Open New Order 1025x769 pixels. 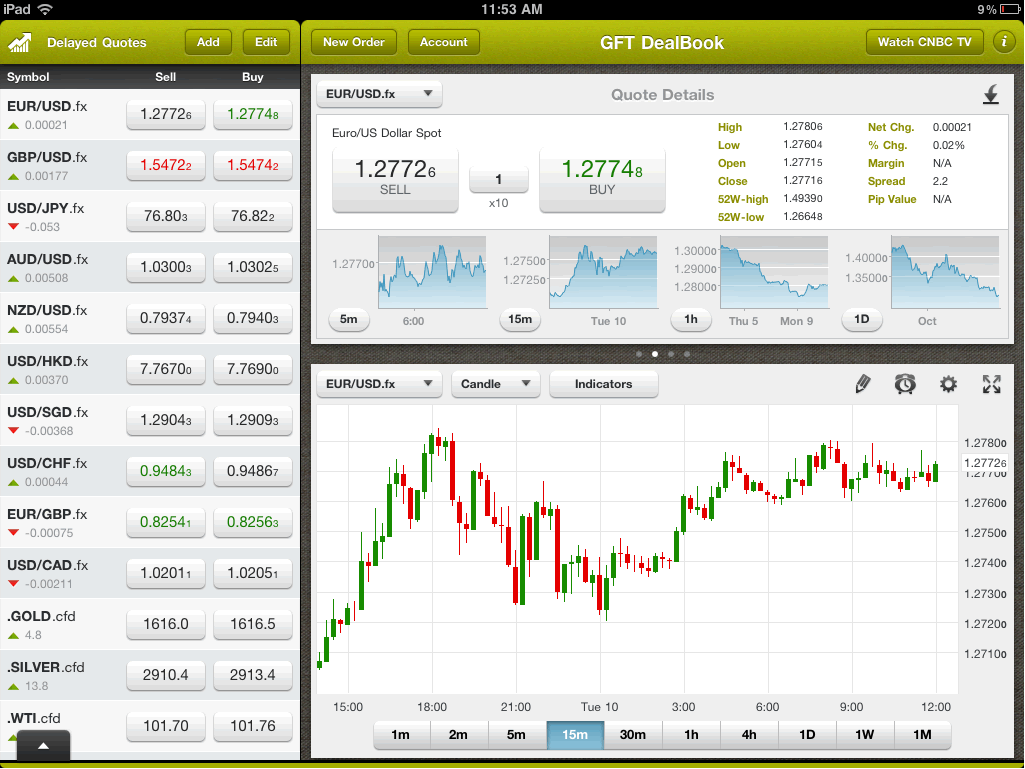coord(354,42)
